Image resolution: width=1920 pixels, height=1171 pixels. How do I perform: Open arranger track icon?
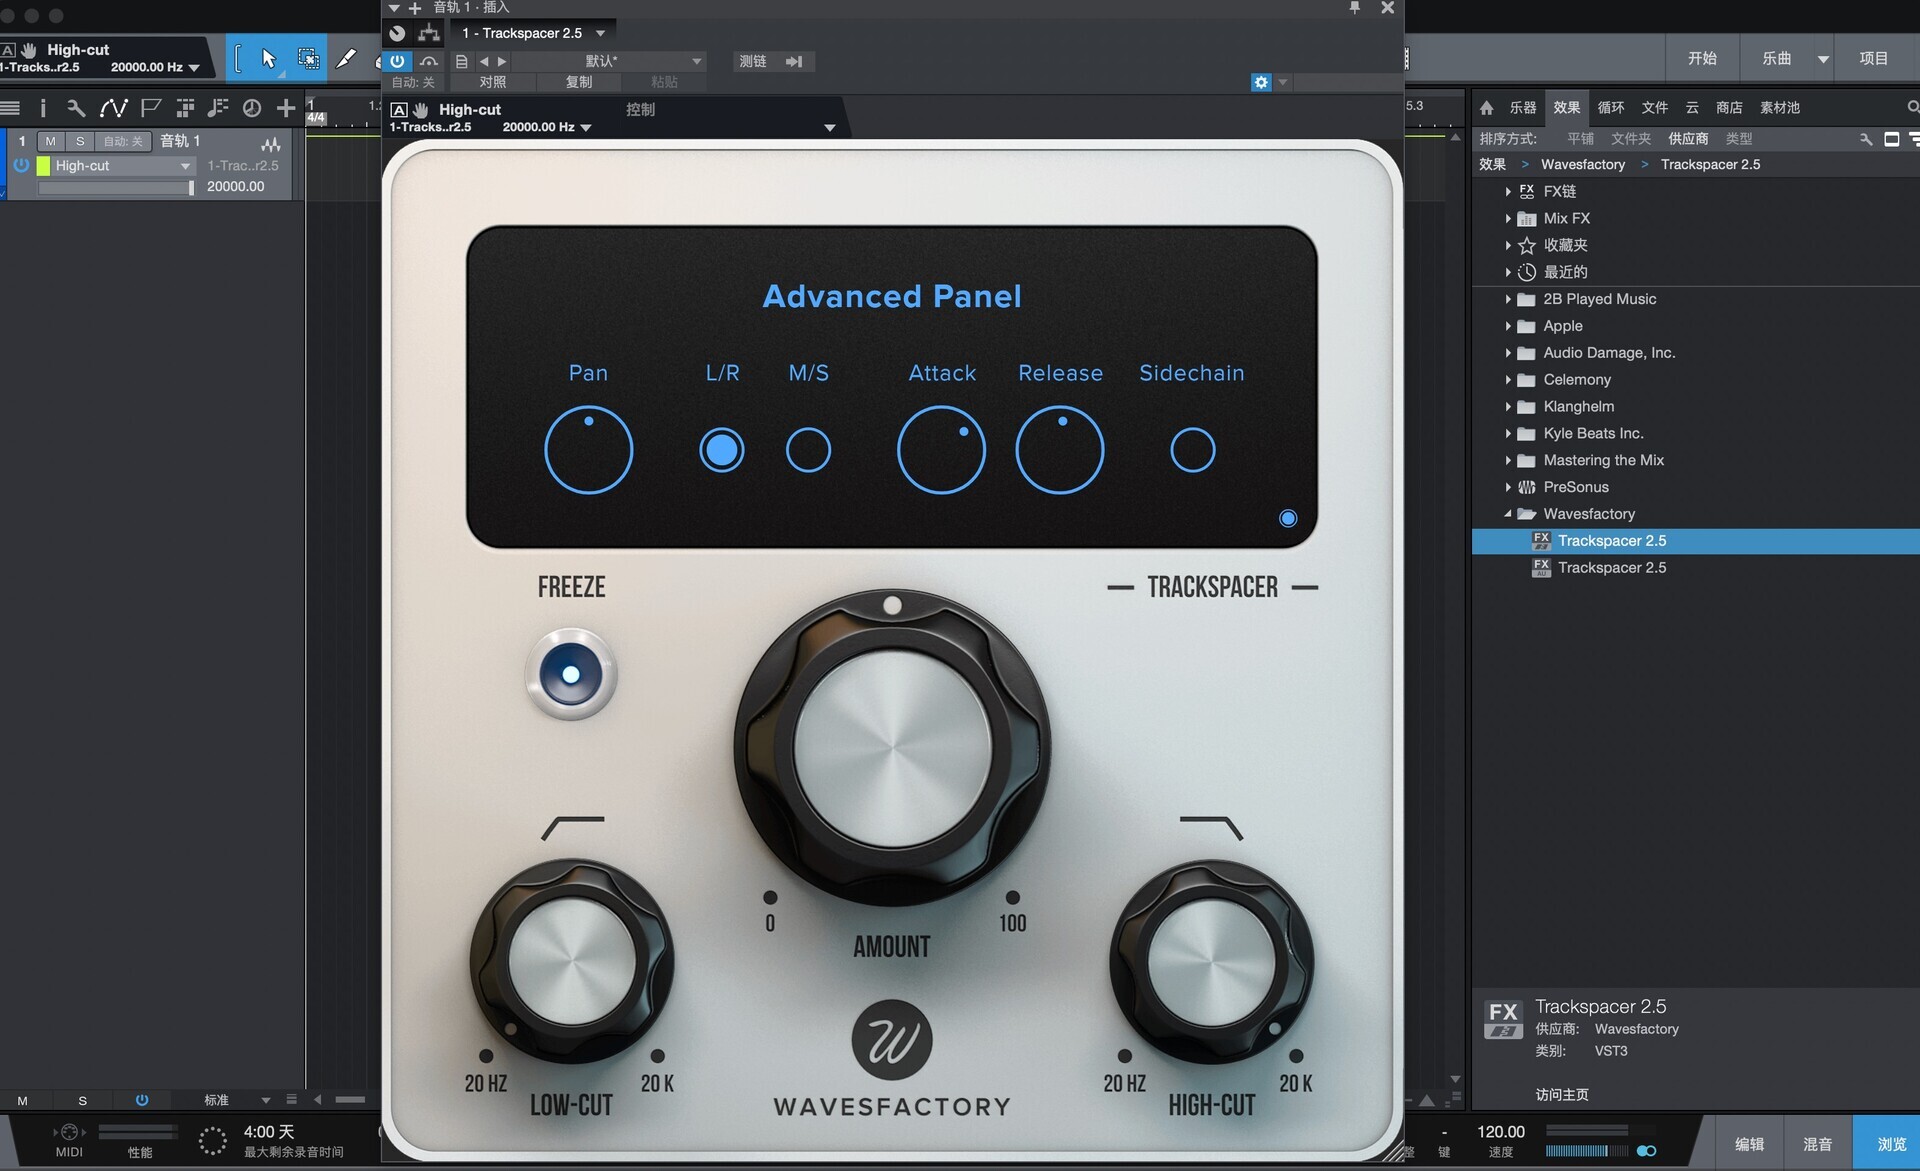click(x=185, y=108)
